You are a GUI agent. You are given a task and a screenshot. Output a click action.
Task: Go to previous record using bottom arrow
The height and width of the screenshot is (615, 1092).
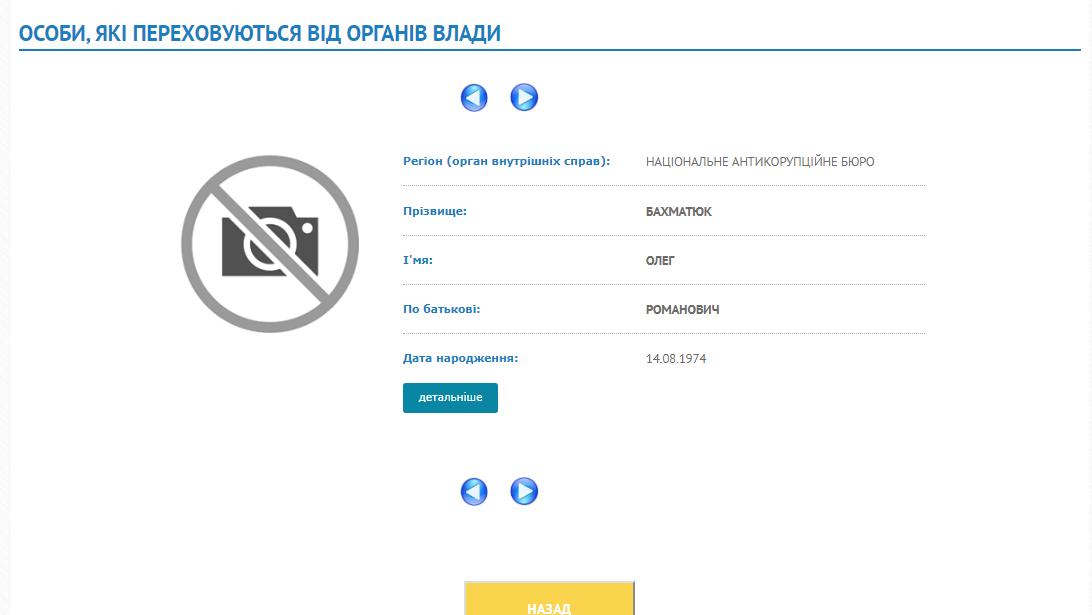[474, 491]
